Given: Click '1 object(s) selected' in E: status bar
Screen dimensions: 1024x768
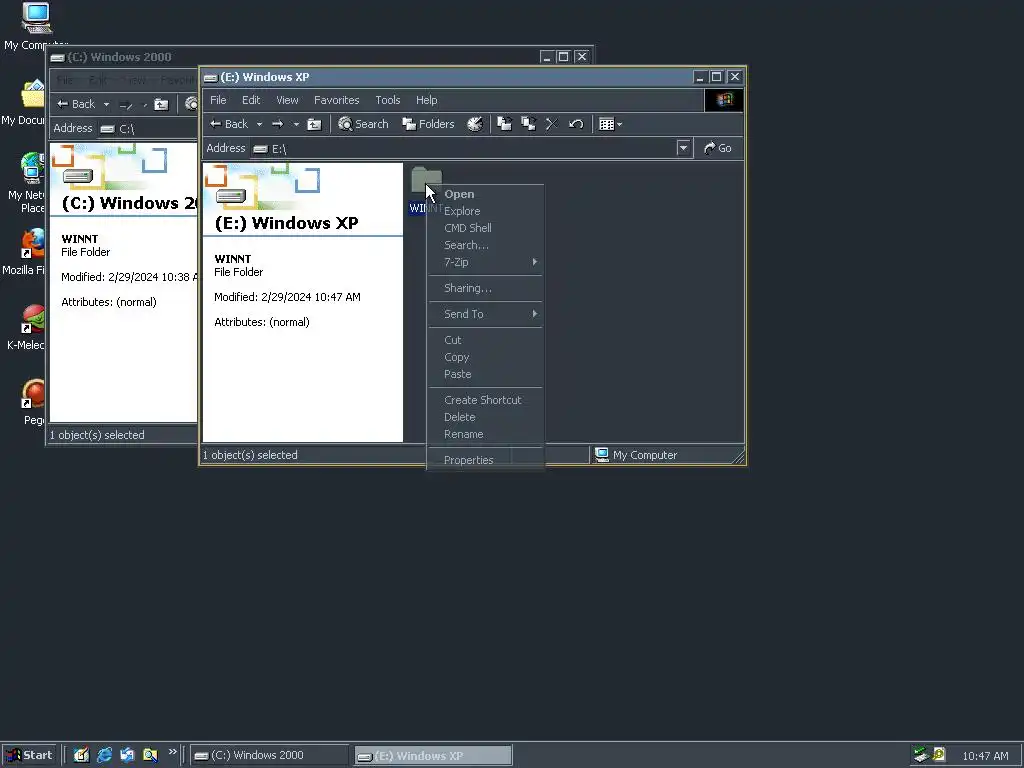Looking at the screenshot, I should 250,455.
